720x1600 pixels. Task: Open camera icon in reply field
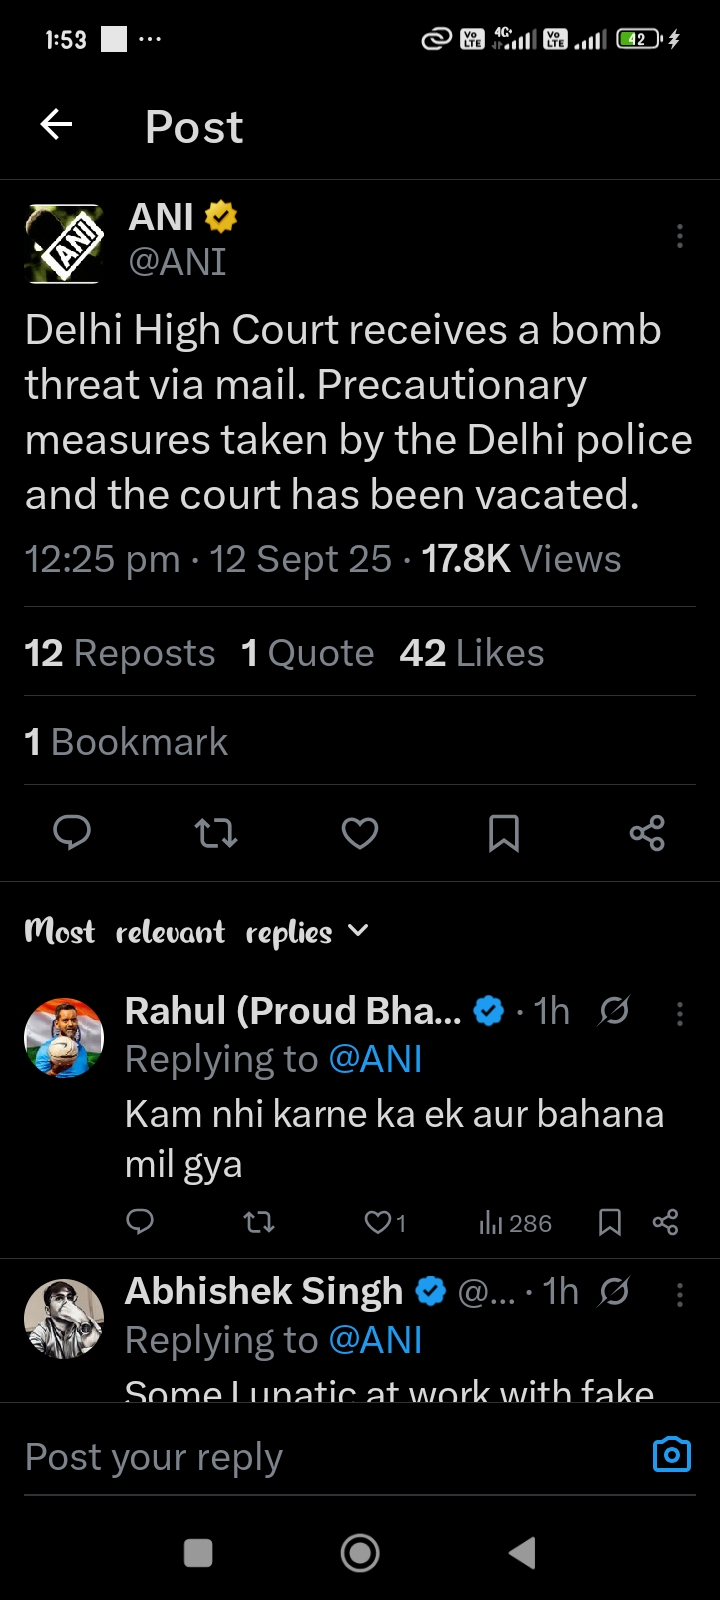pyautogui.click(x=671, y=1455)
